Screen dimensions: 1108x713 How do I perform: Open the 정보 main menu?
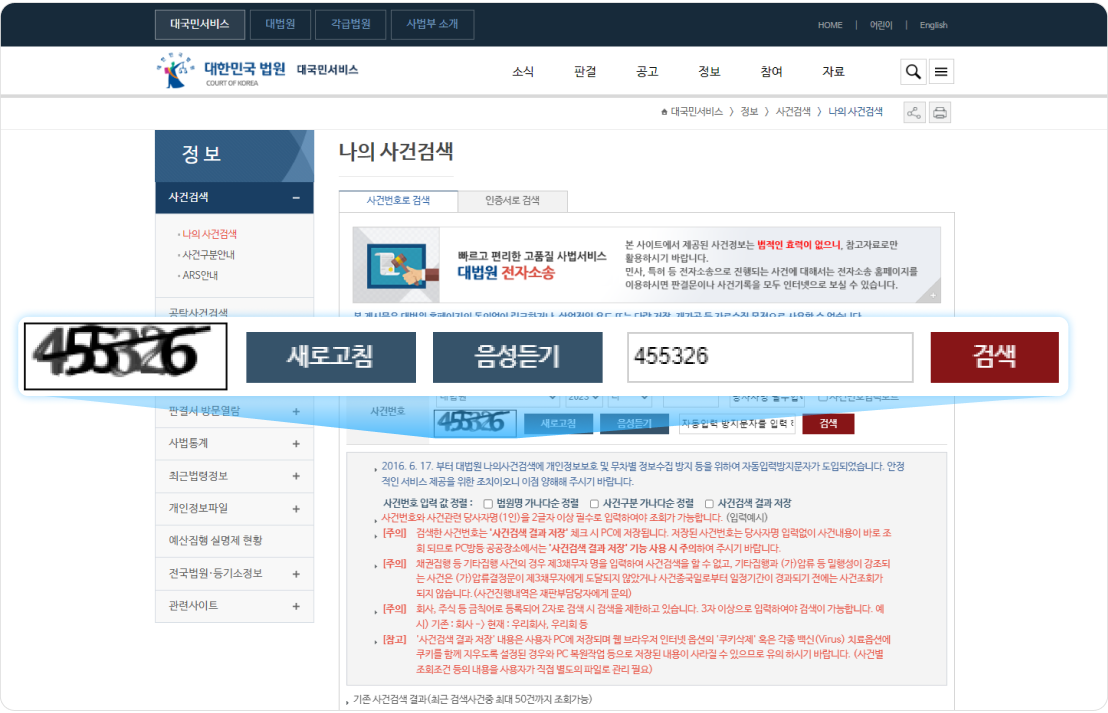click(709, 71)
